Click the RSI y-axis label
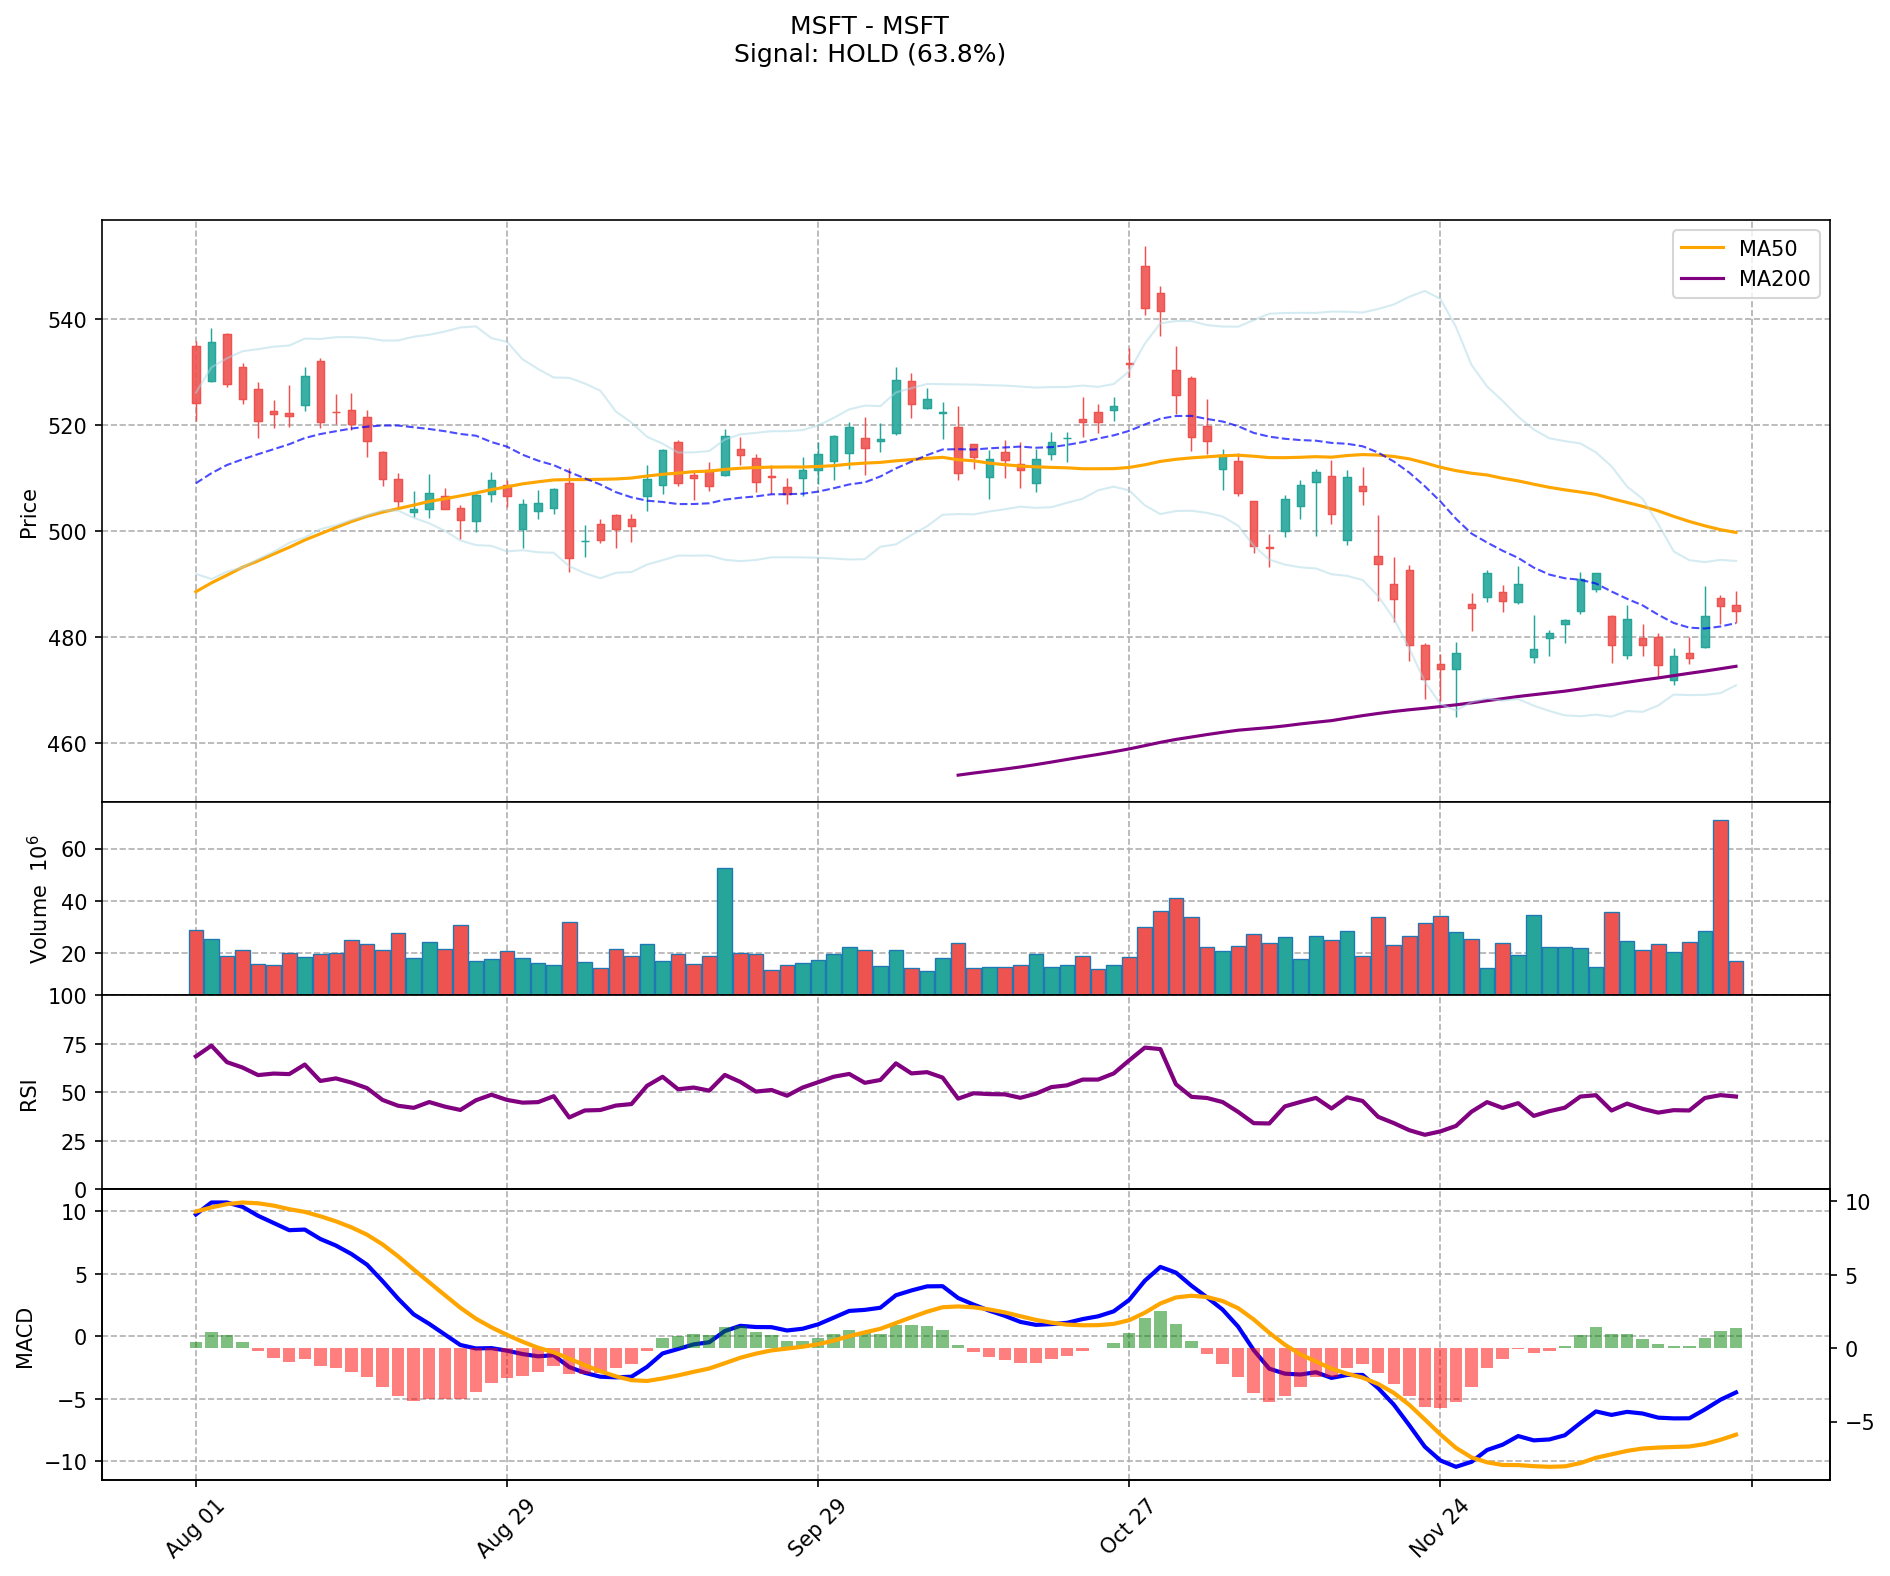1890x1576 pixels. click(29, 1092)
